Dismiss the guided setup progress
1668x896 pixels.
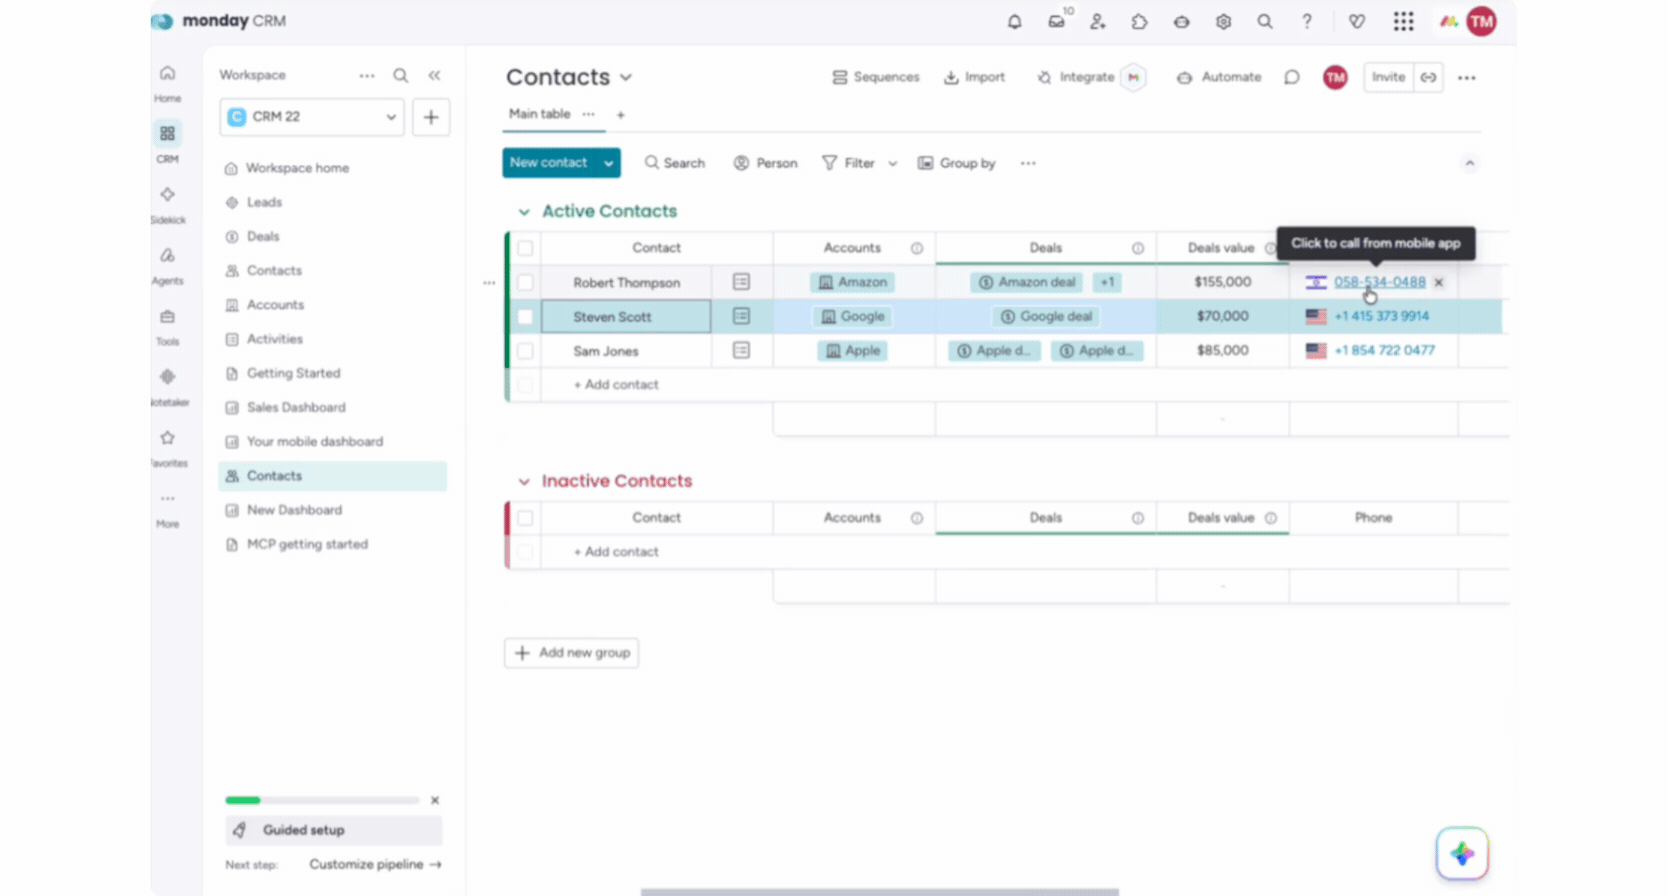click(x=435, y=800)
